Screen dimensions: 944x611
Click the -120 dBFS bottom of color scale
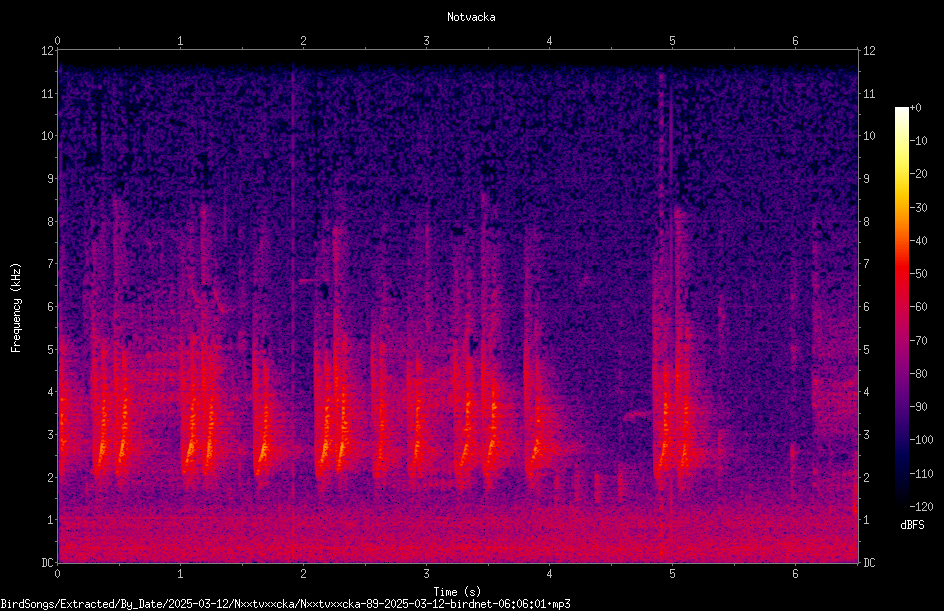921,506
